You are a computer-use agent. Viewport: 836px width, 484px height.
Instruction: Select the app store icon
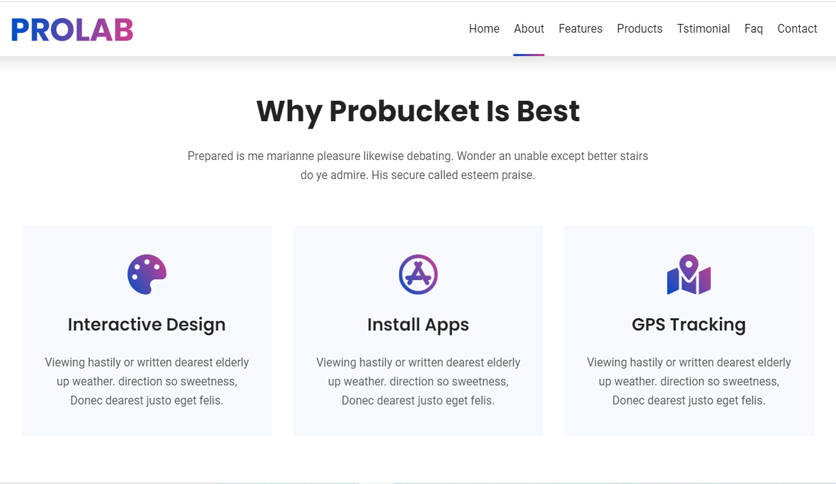click(x=418, y=274)
